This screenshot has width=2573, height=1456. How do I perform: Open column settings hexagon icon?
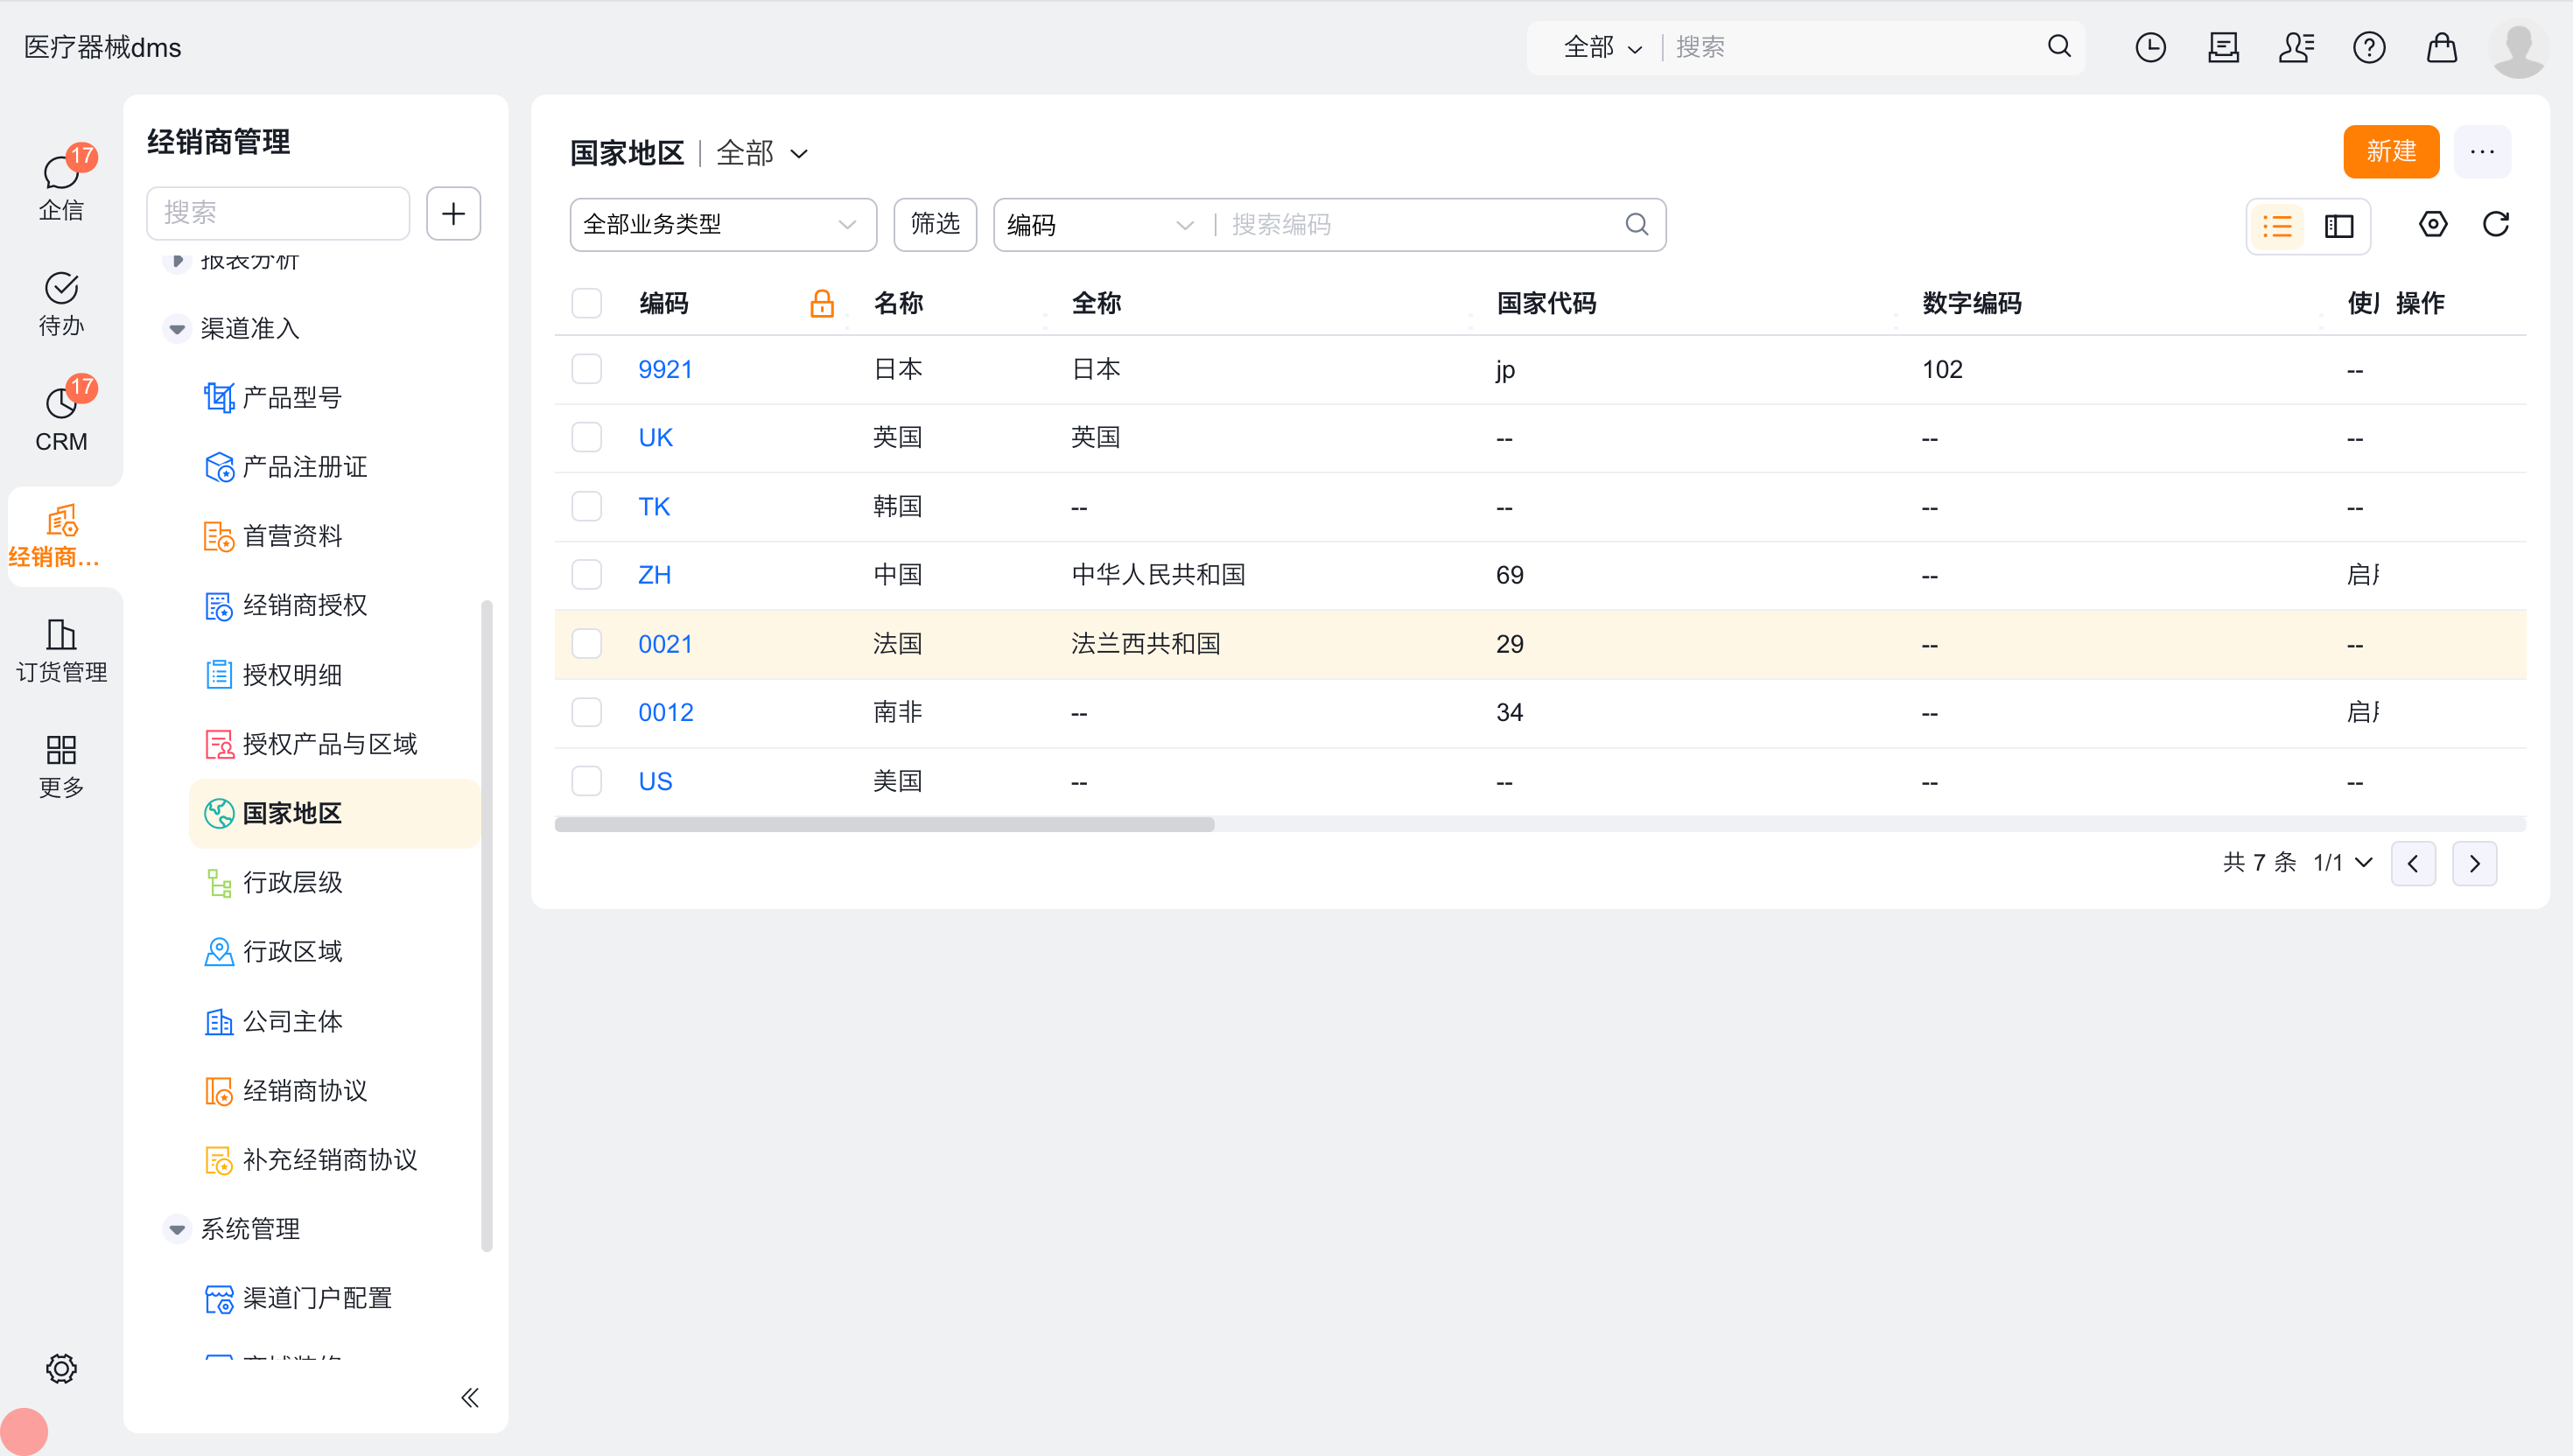(2432, 224)
